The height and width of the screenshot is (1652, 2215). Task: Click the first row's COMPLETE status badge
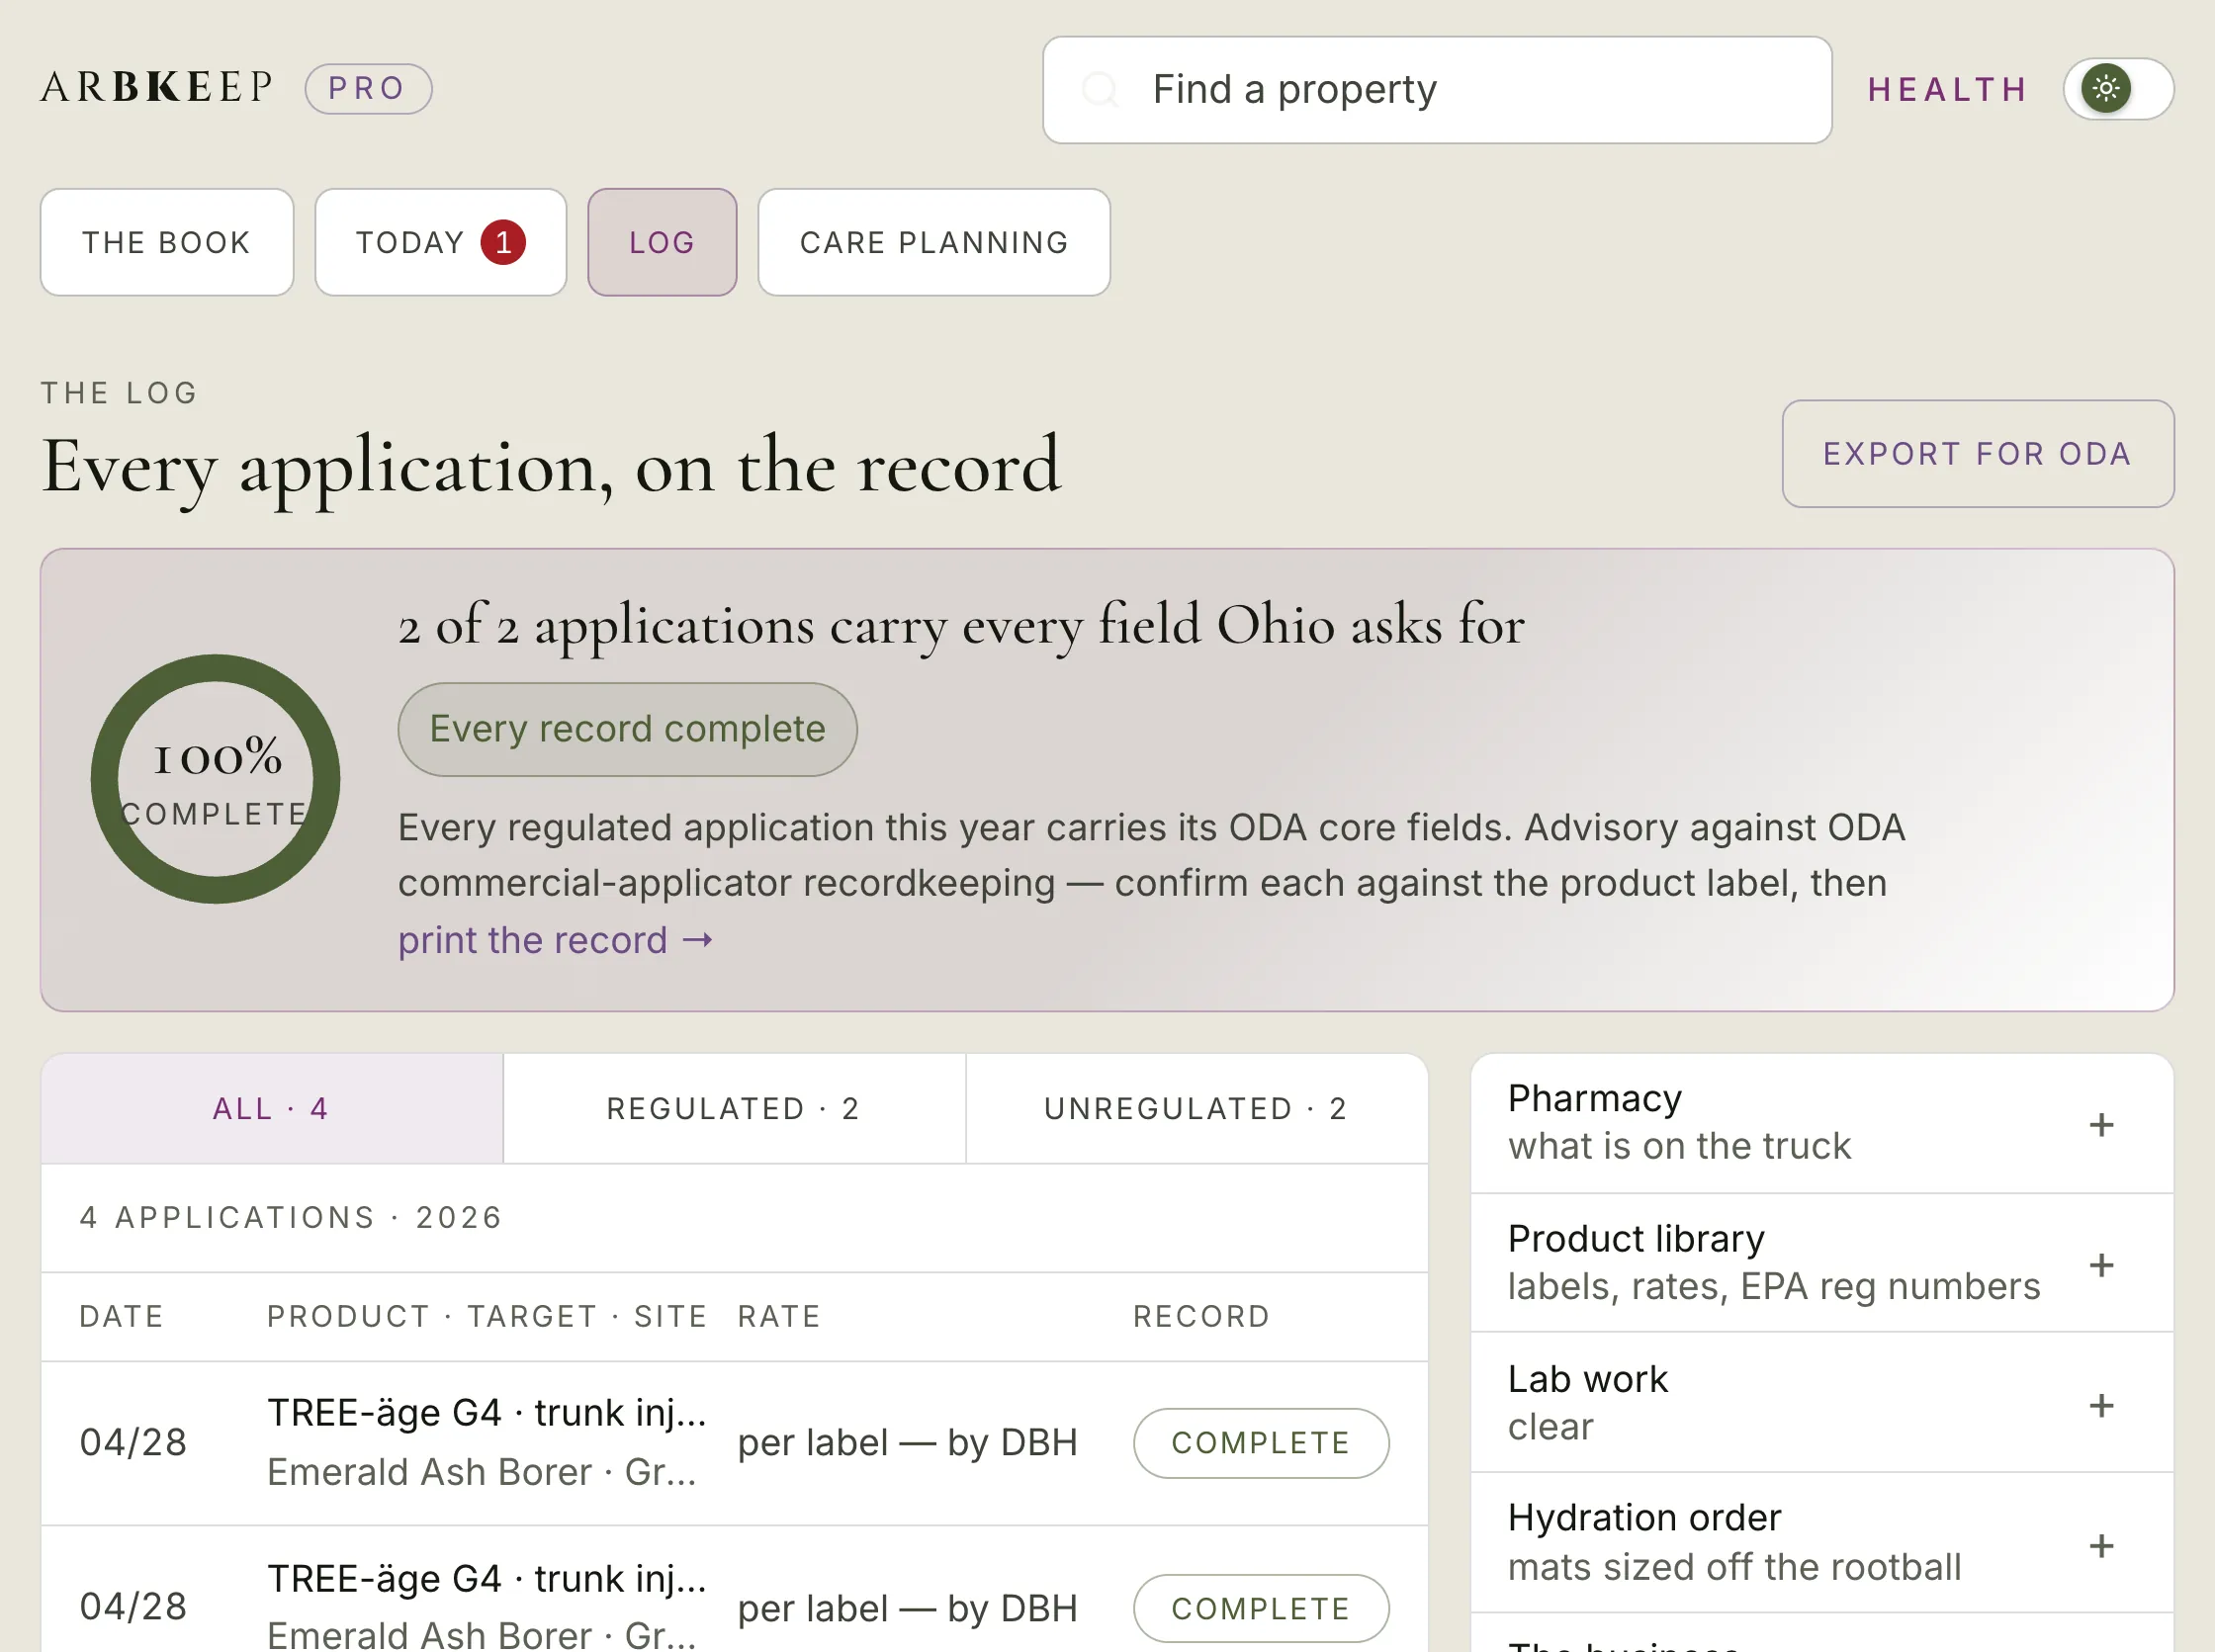(1260, 1442)
